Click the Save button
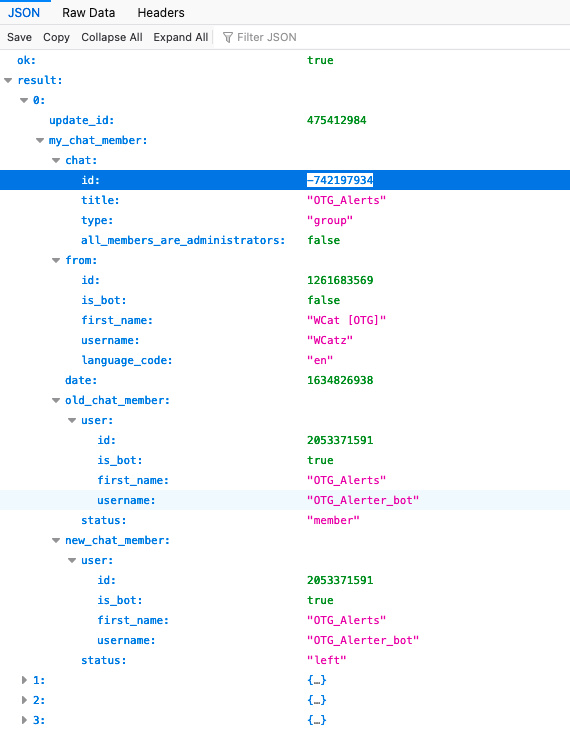570x753 pixels. click(19, 37)
